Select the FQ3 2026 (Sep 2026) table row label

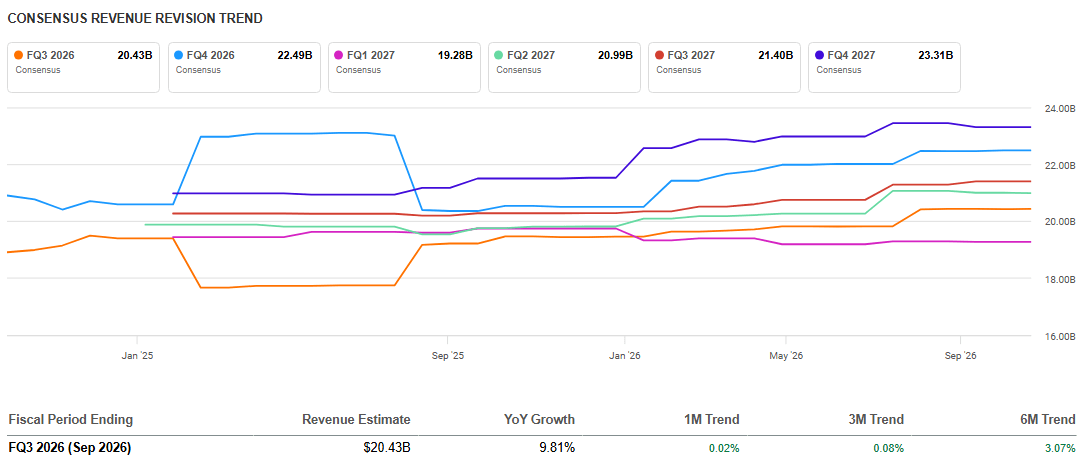click(69, 448)
